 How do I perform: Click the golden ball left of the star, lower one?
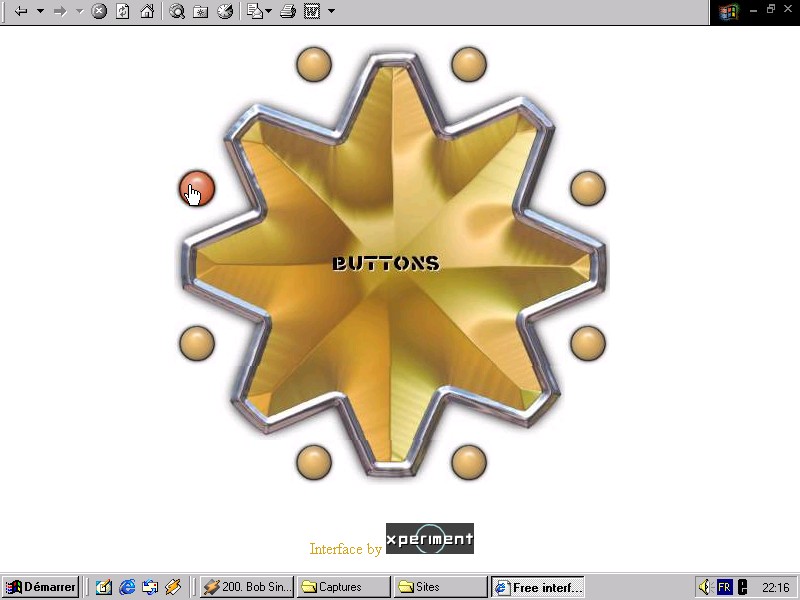(x=197, y=343)
